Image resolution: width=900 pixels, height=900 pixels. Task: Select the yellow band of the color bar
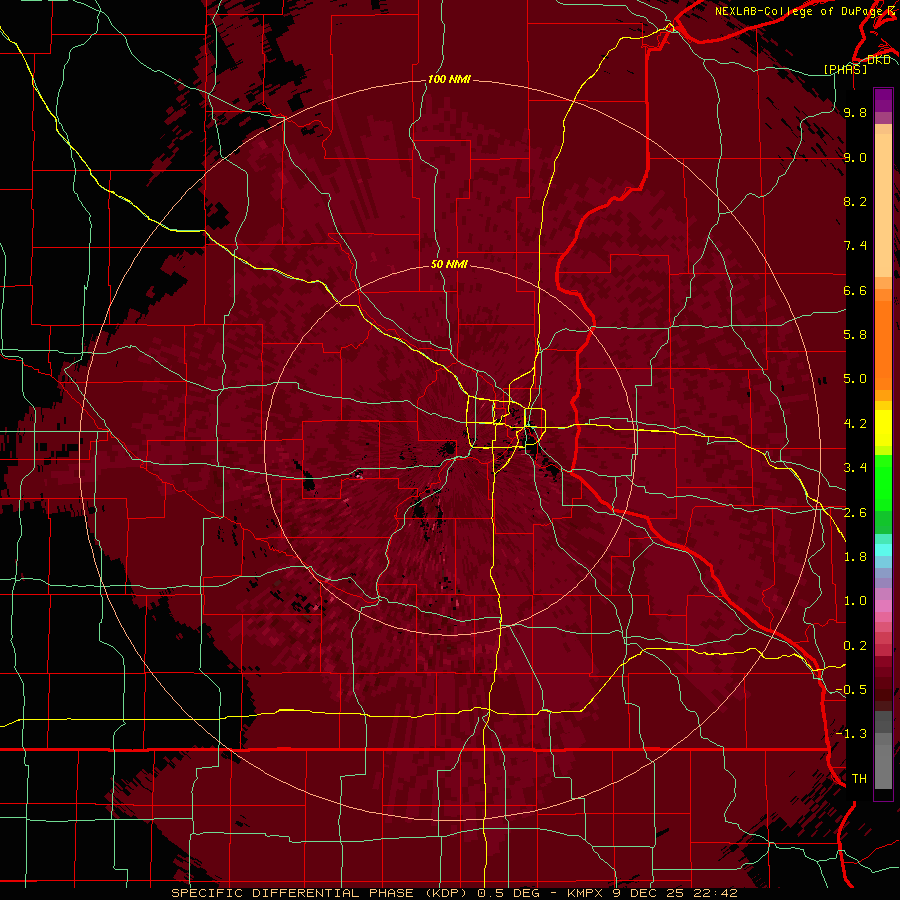click(x=883, y=428)
